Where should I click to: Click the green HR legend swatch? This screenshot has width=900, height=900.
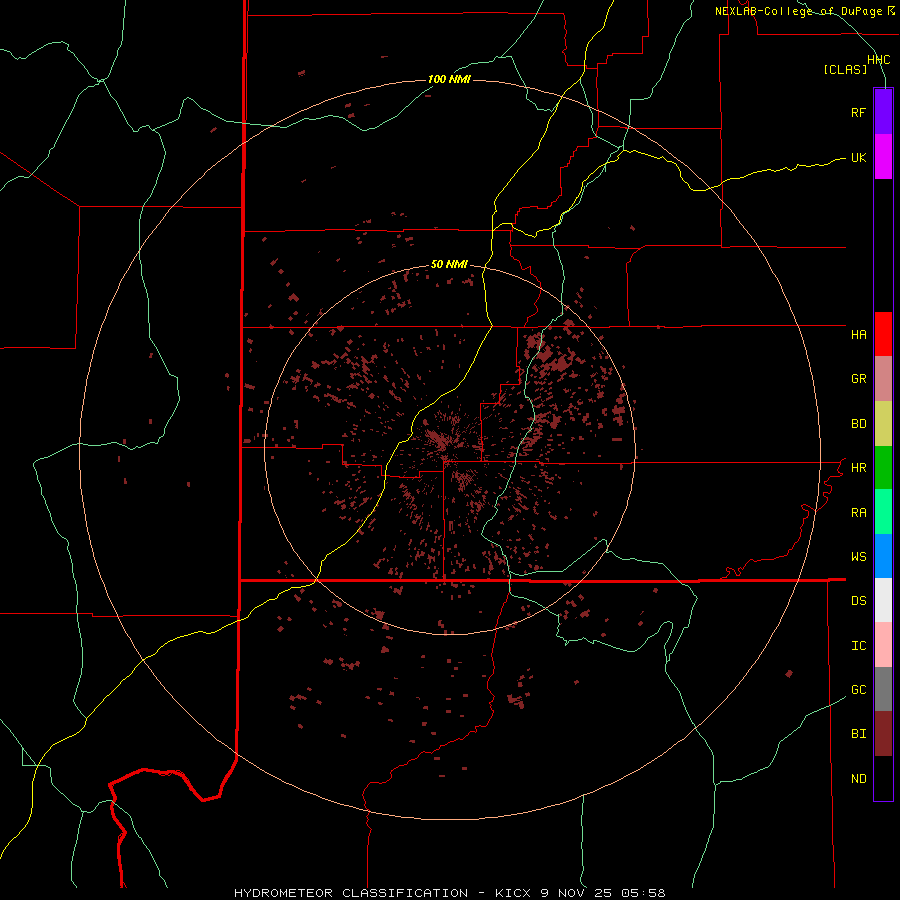[883, 468]
